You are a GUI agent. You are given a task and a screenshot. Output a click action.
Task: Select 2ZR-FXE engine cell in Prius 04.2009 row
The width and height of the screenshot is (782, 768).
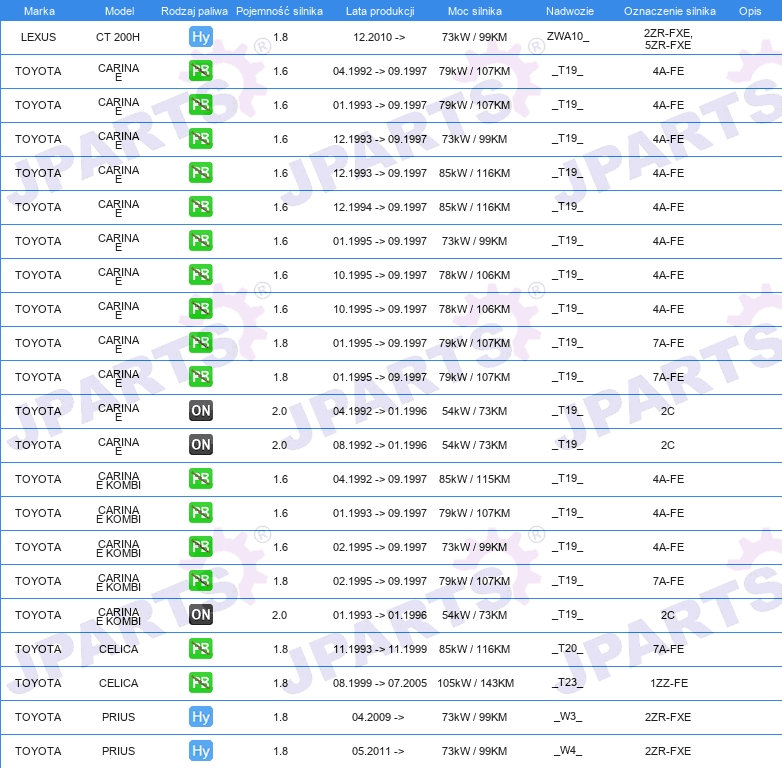(668, 717)
